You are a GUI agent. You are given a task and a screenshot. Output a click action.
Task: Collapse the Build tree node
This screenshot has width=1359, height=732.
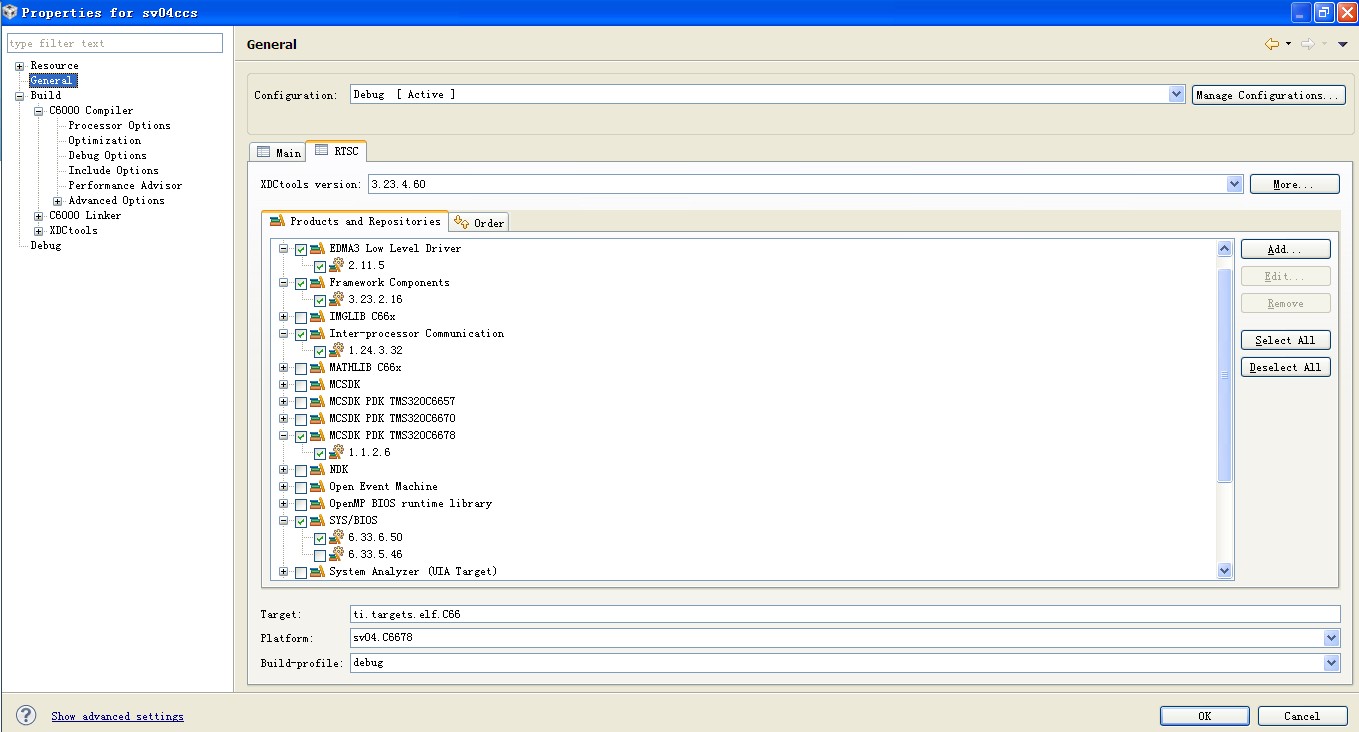click(19, 96)
